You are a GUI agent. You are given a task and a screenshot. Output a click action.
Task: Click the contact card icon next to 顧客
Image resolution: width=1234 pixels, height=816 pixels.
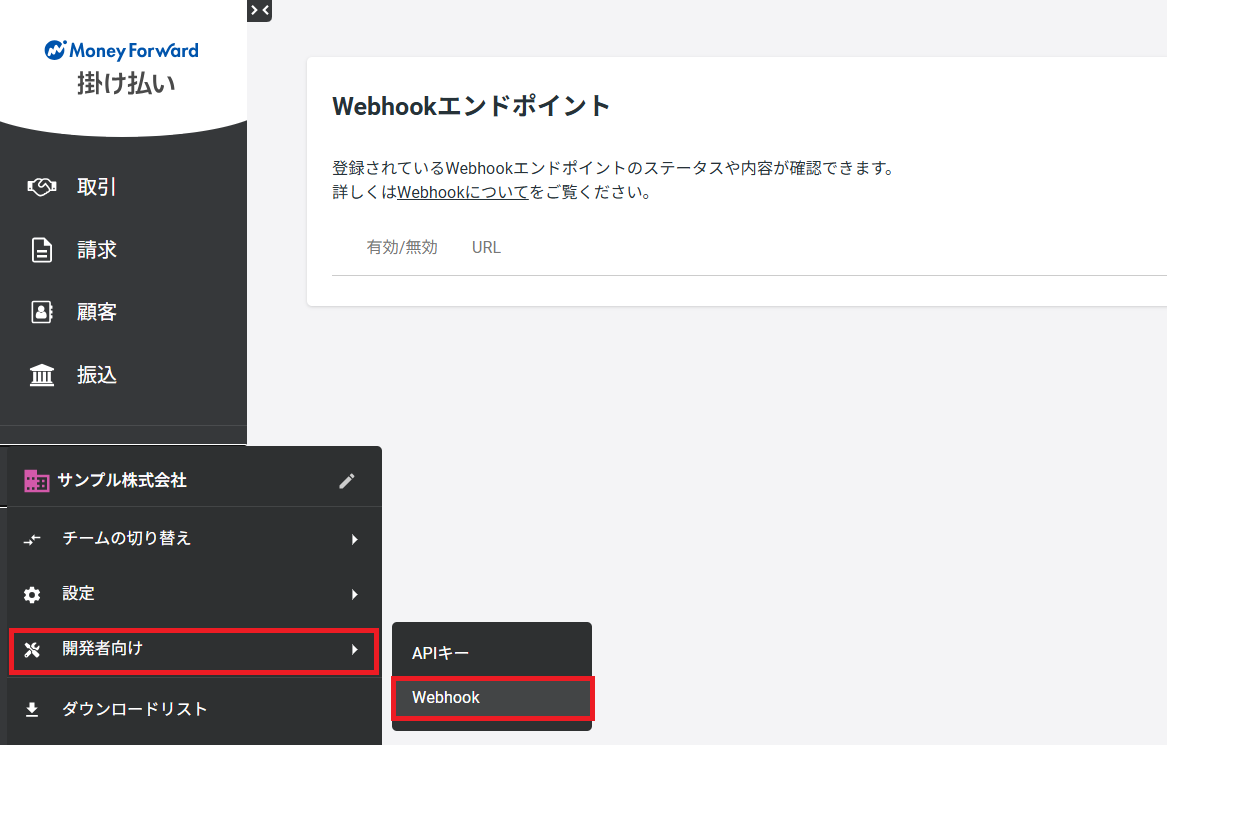point(42,312)
